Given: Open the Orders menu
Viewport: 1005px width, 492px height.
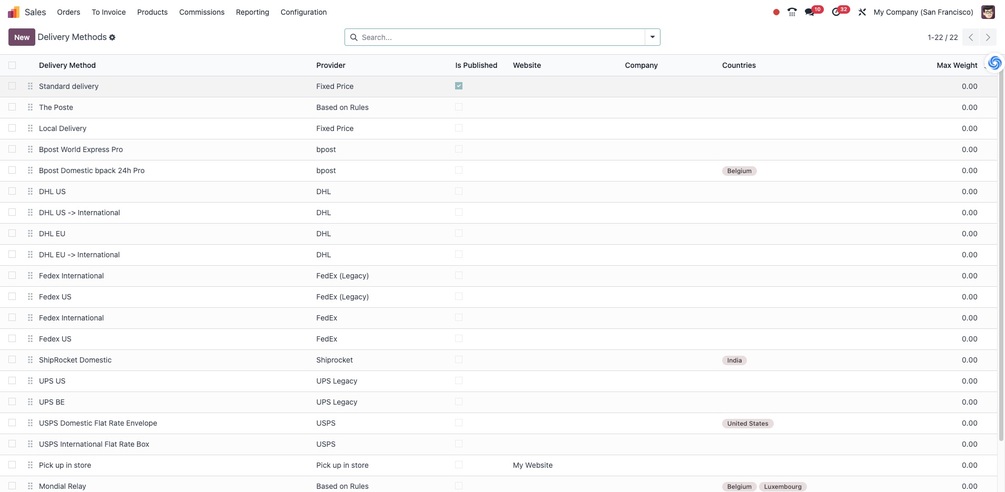Looking at the screenshot, I should coord(69,12).
